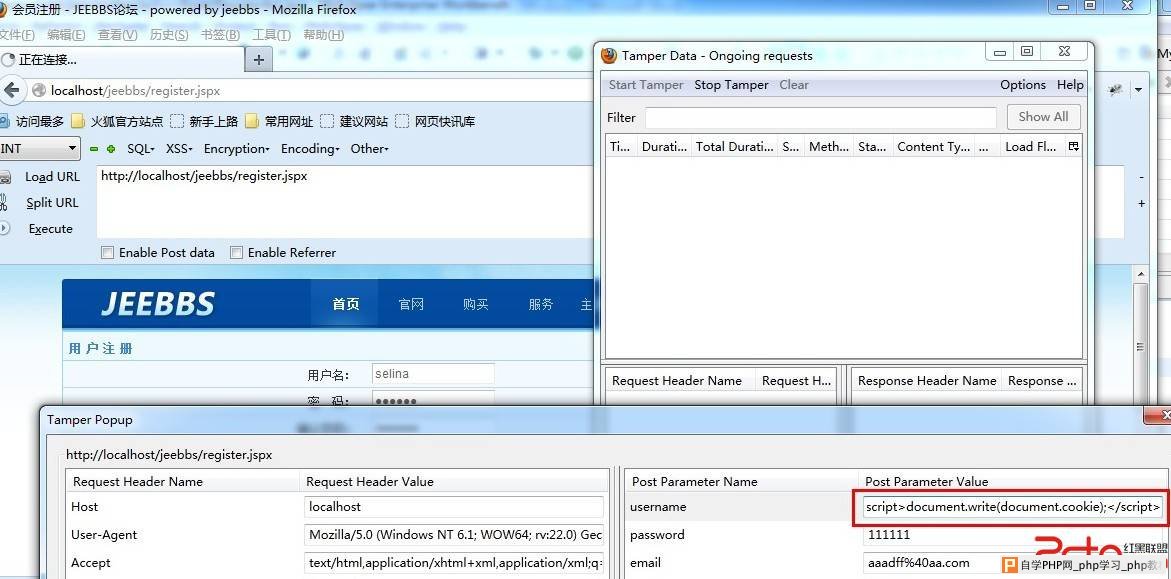Open Options in Tamper Data

1023,85
